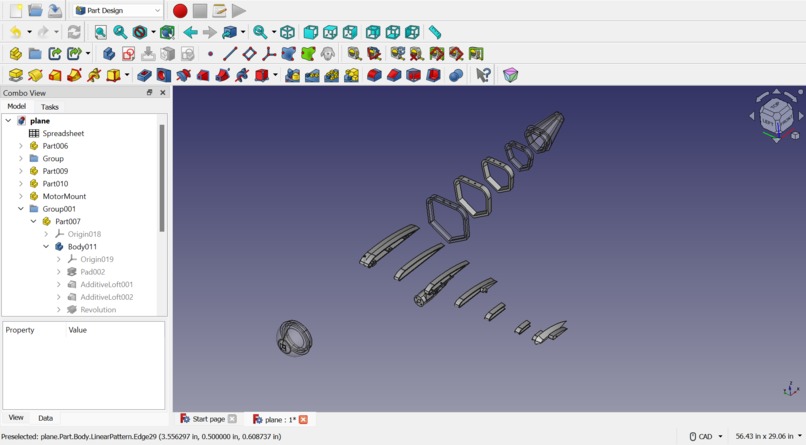Viewport: 806px width, 445px height.
Task: Toggle the bounding box selection icon
Action: [167, 32]
